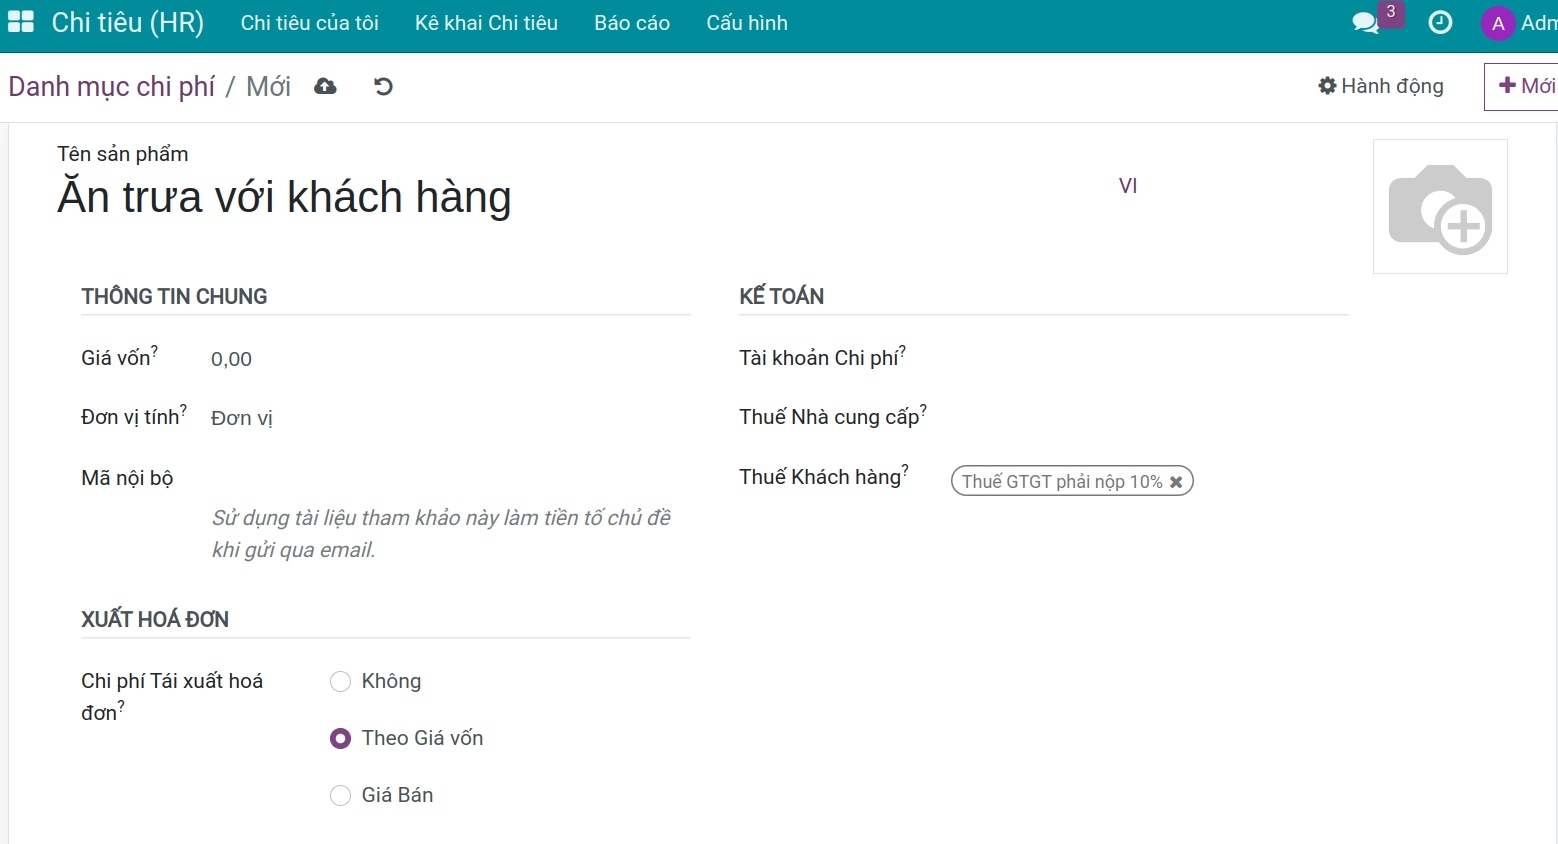Show help tooltip for Giá vốn label
The width and height of the screenshot is (1558, 844).
(155, 351)
